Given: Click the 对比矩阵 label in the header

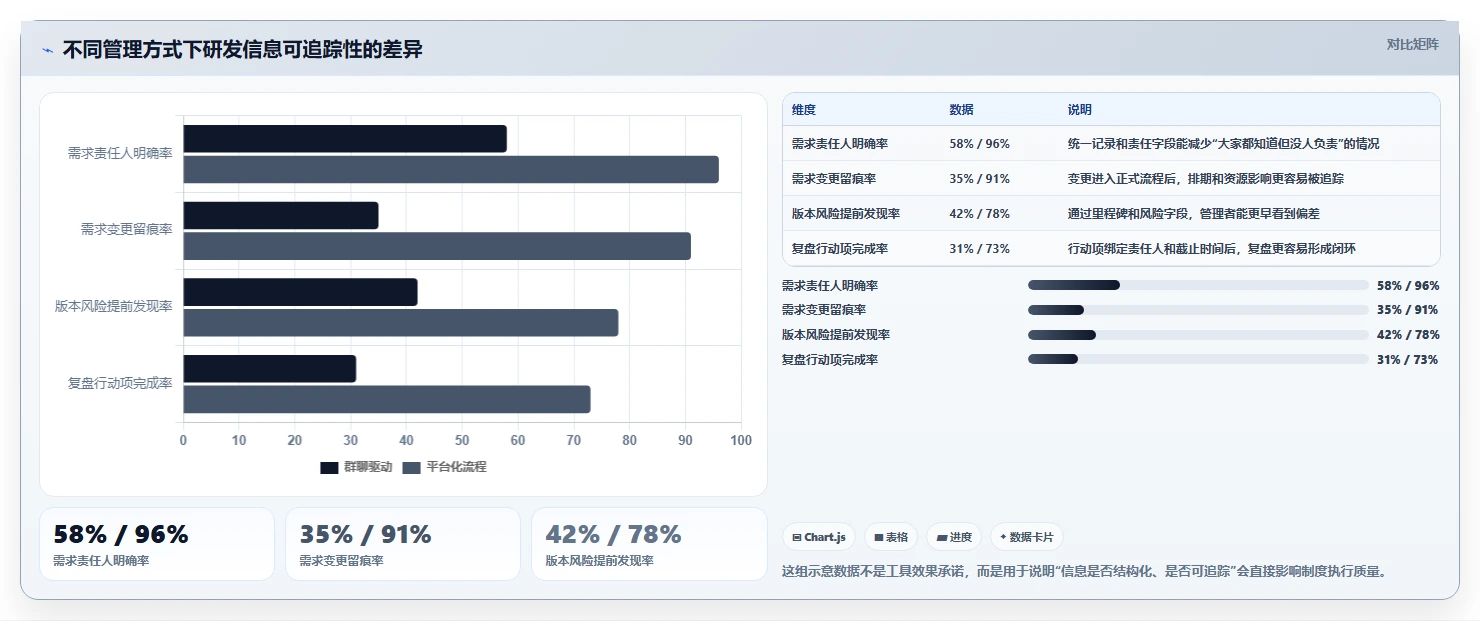Looking at the screenshot, I should point(1413,44).
